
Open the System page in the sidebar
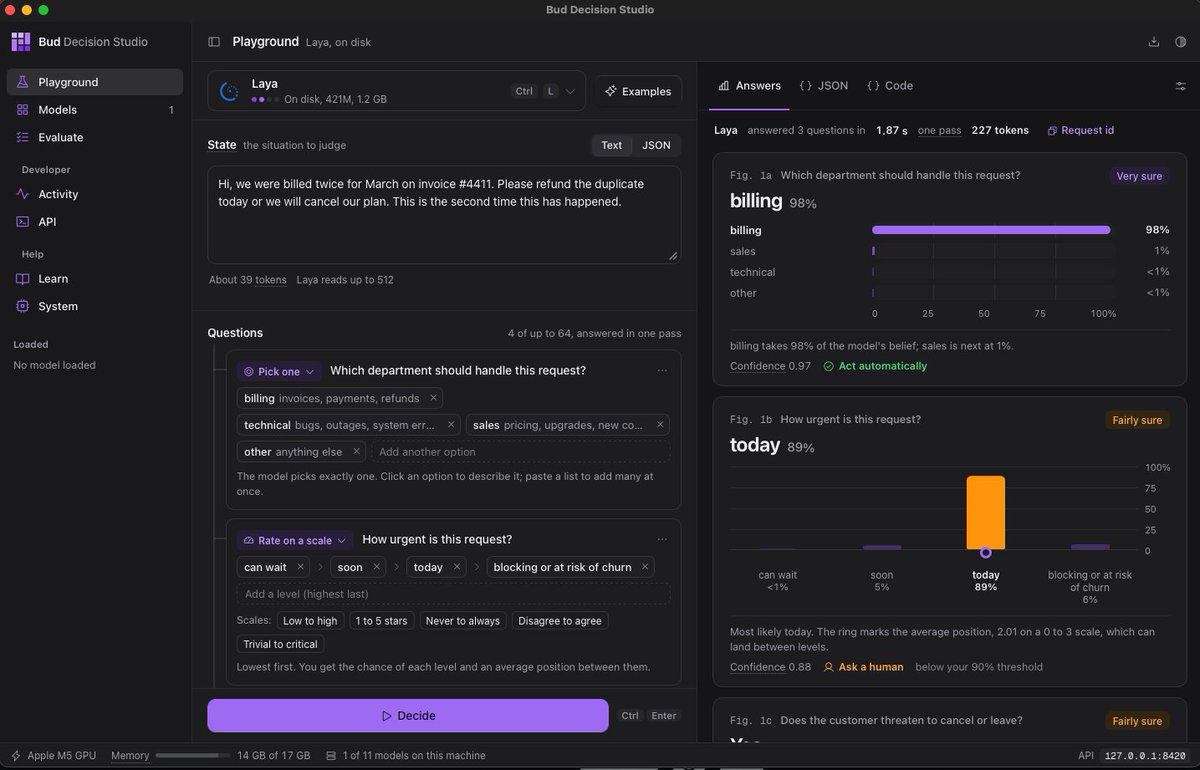95,306
